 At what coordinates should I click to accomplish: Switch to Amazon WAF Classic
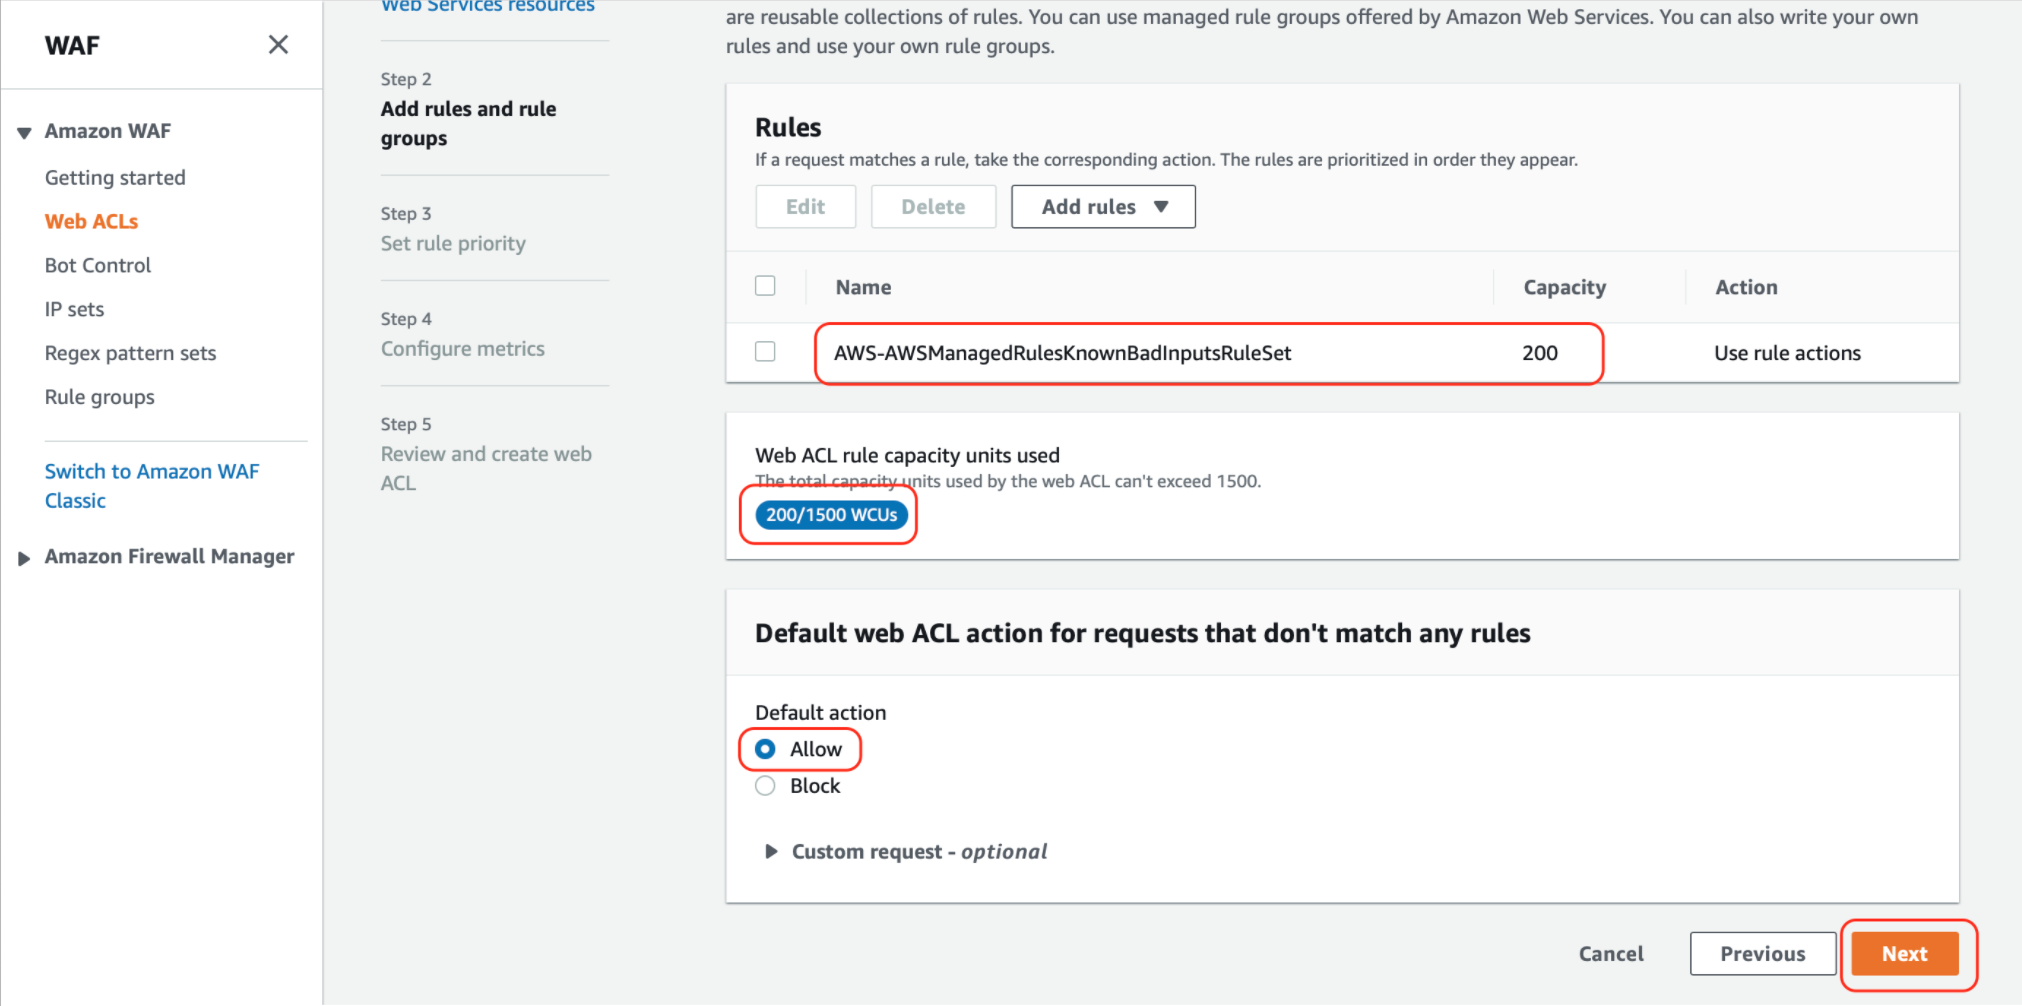pyautogui.click(x=152, y=485)
